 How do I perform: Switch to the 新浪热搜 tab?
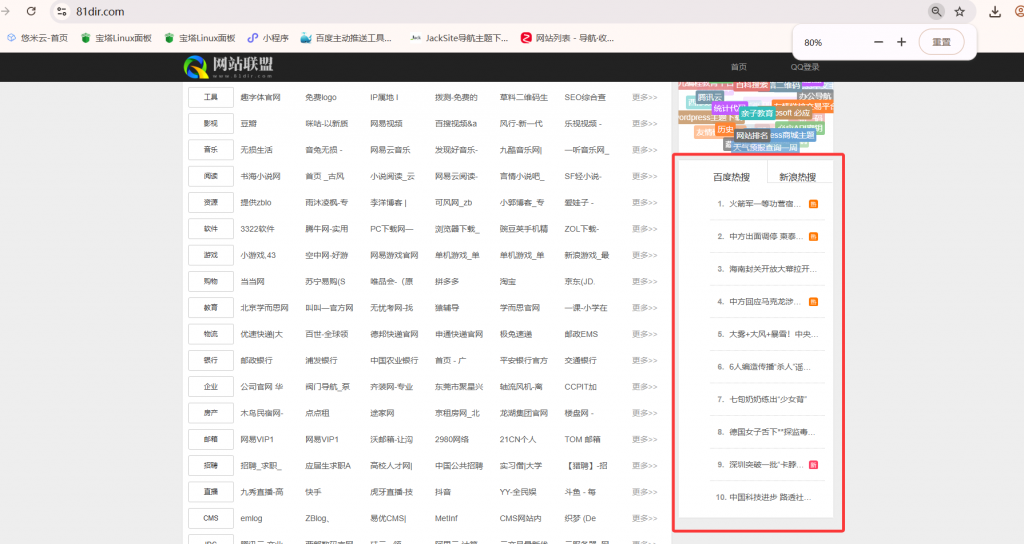[x=797, y=177]
